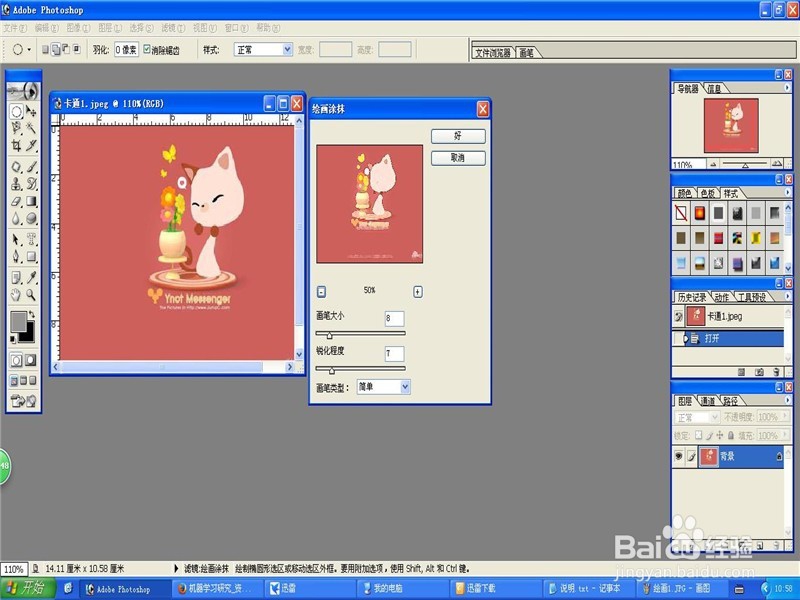Select the Move tool

[31, 111]
